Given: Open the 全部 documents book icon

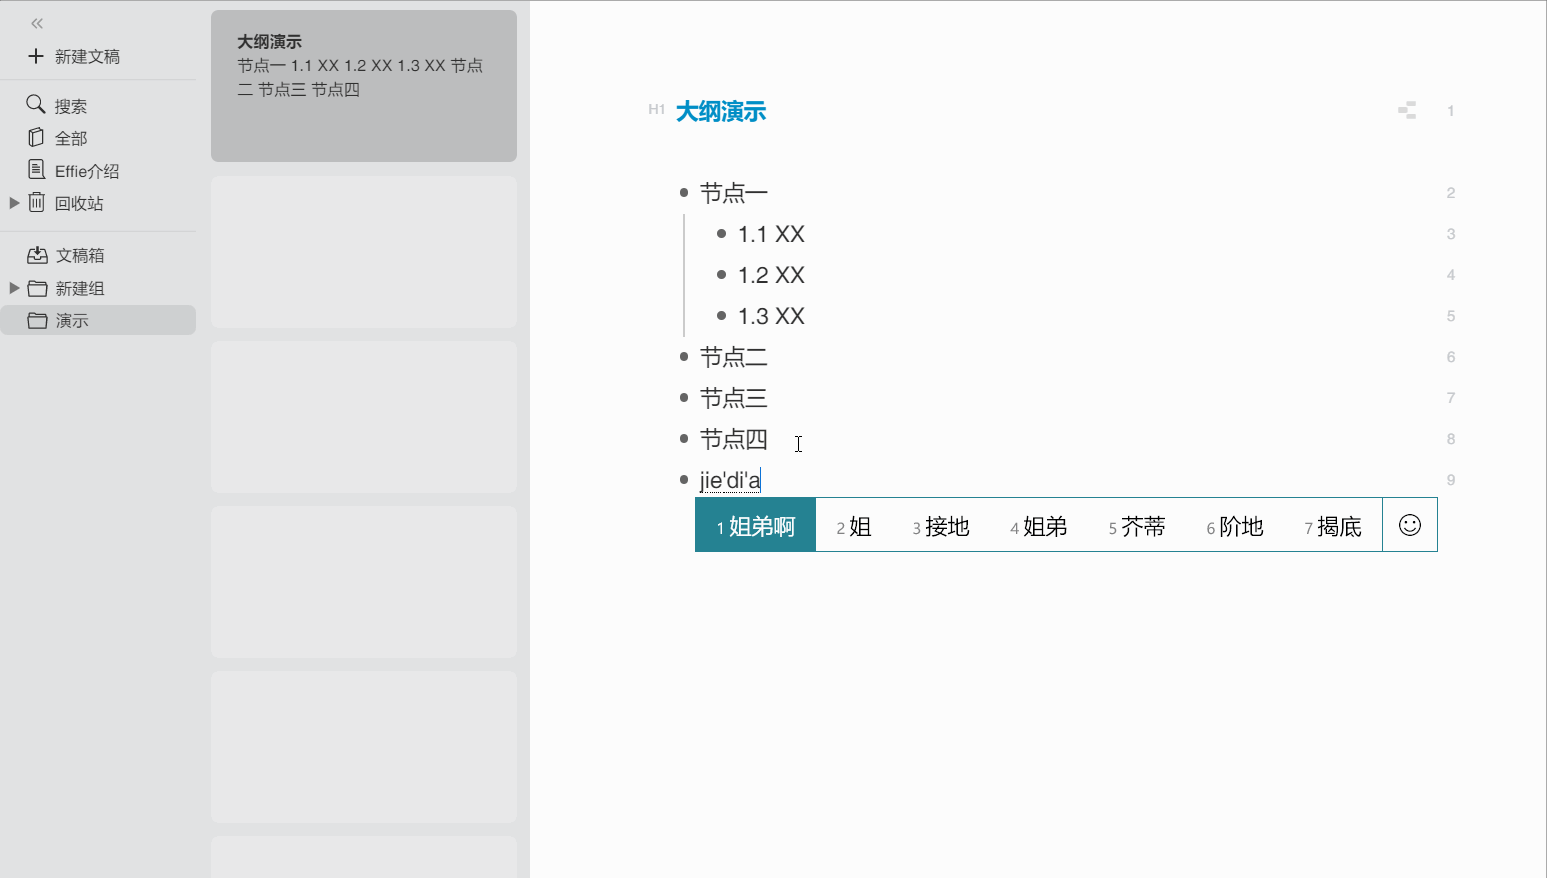Looking at the screenshot, I should pyautogui.click(x=36, y=137).
